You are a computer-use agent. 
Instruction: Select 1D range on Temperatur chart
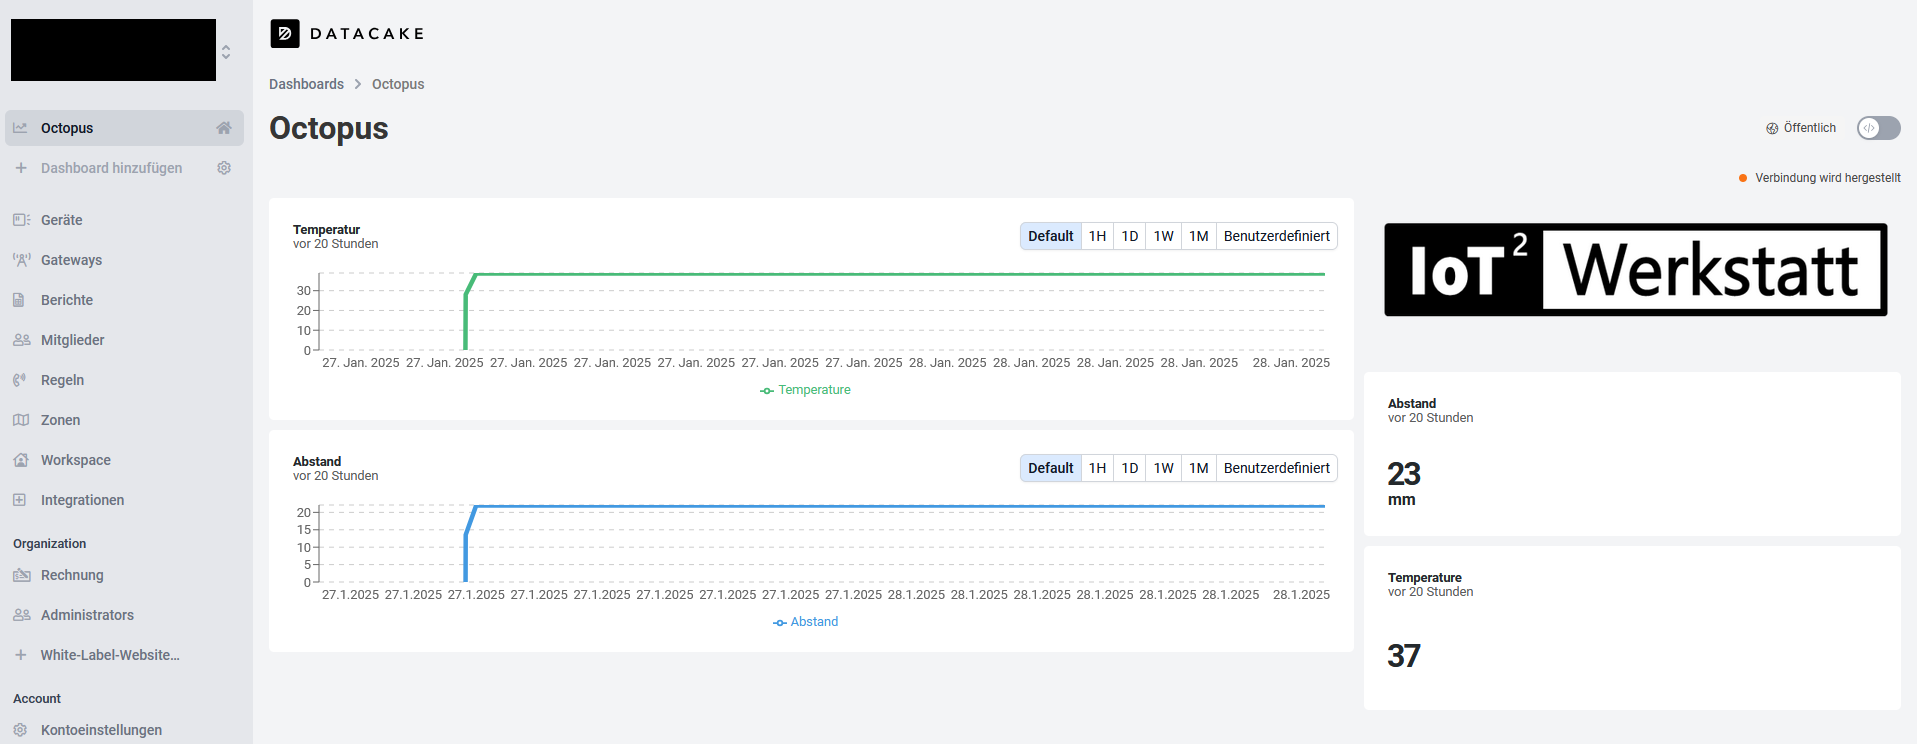click(1130, 236)
